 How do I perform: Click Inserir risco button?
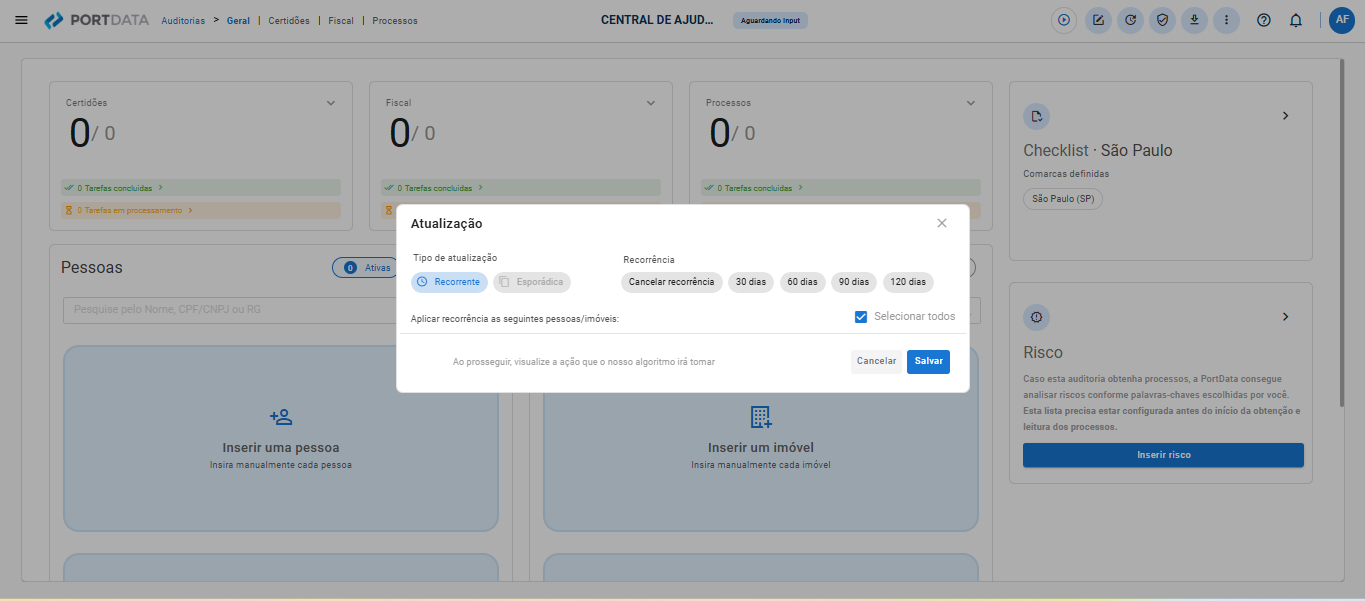[1163, 455]
